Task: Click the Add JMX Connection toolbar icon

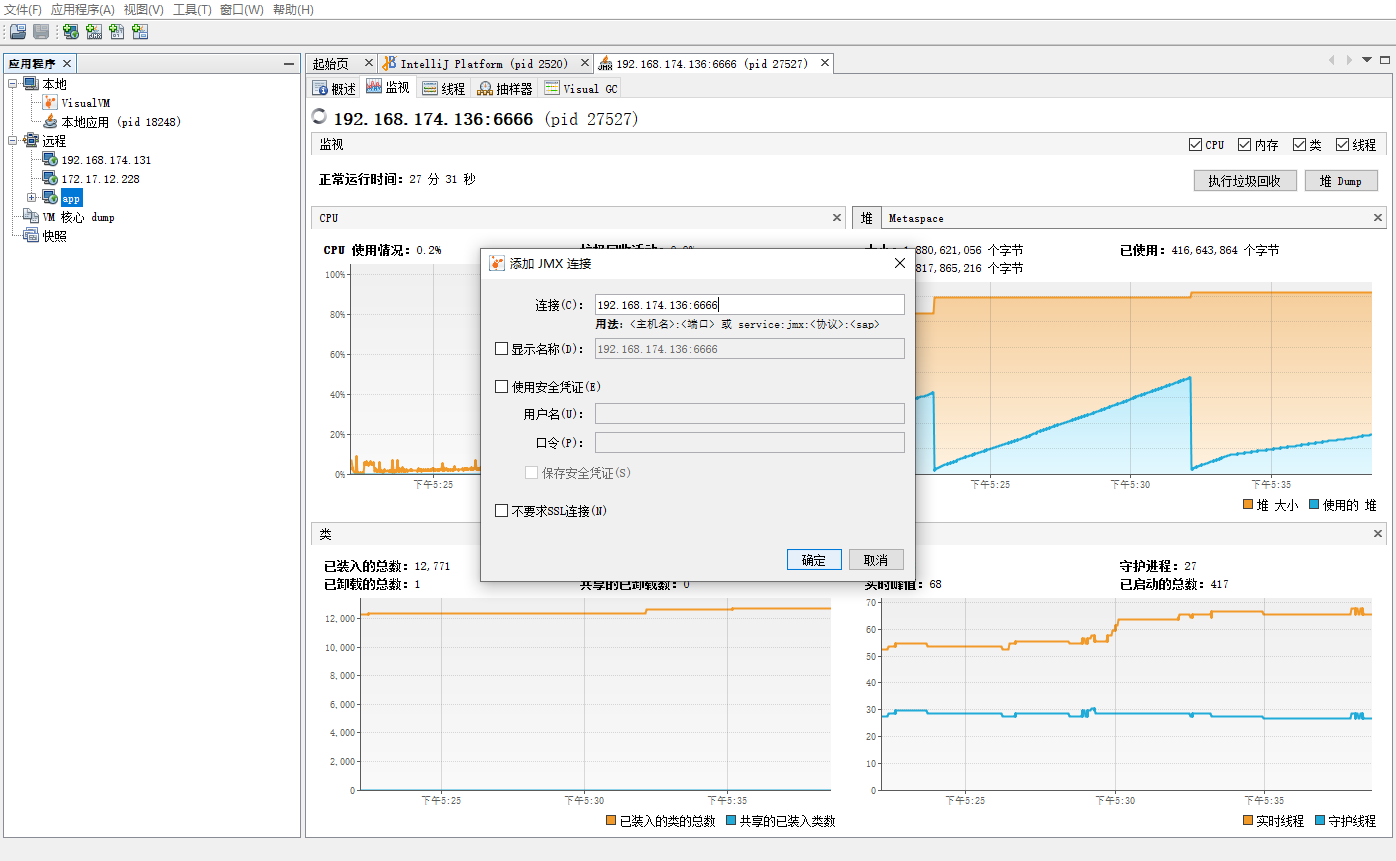Action: click(94, 32)
